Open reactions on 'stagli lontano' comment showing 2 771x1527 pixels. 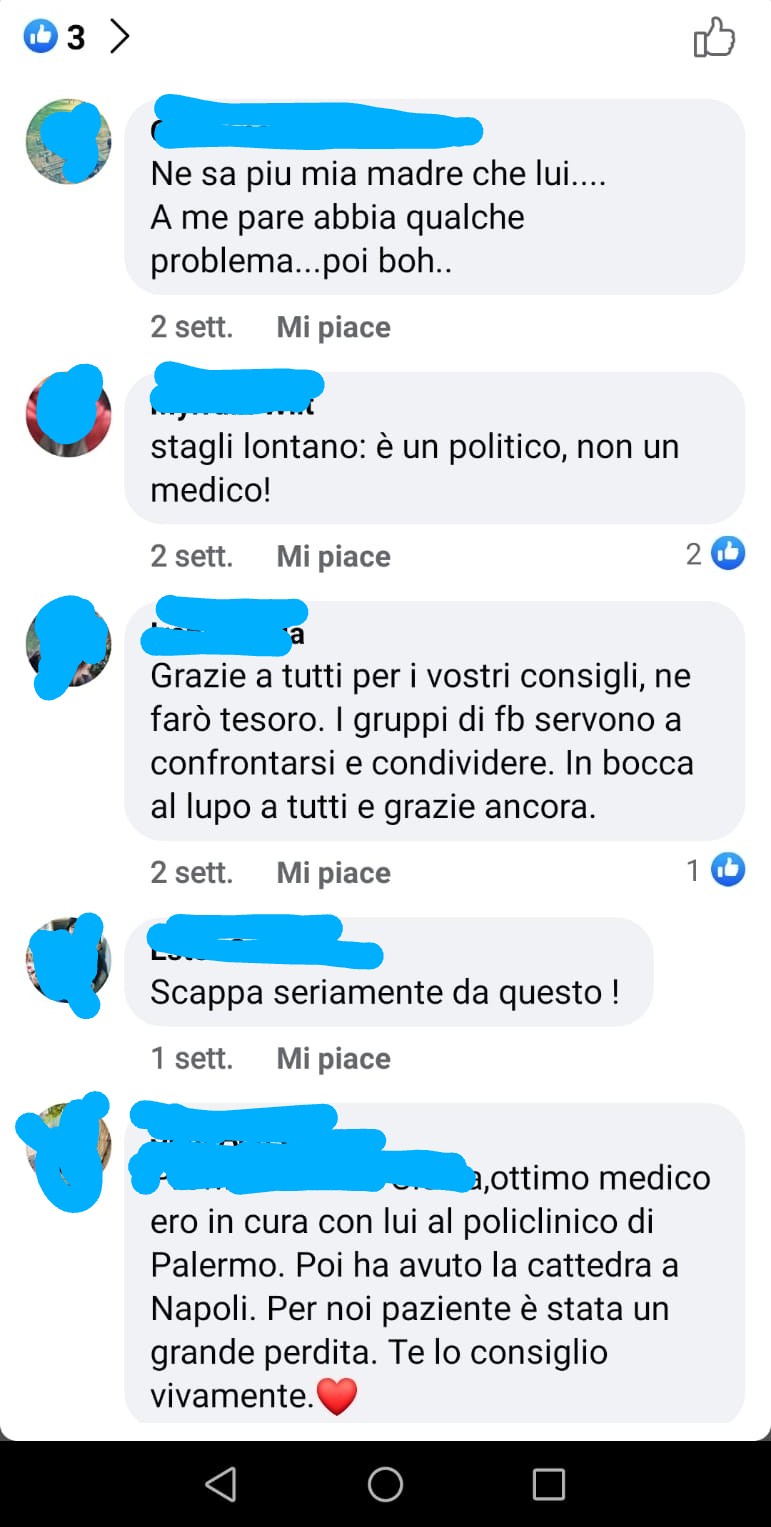click(x=716, y=553)
